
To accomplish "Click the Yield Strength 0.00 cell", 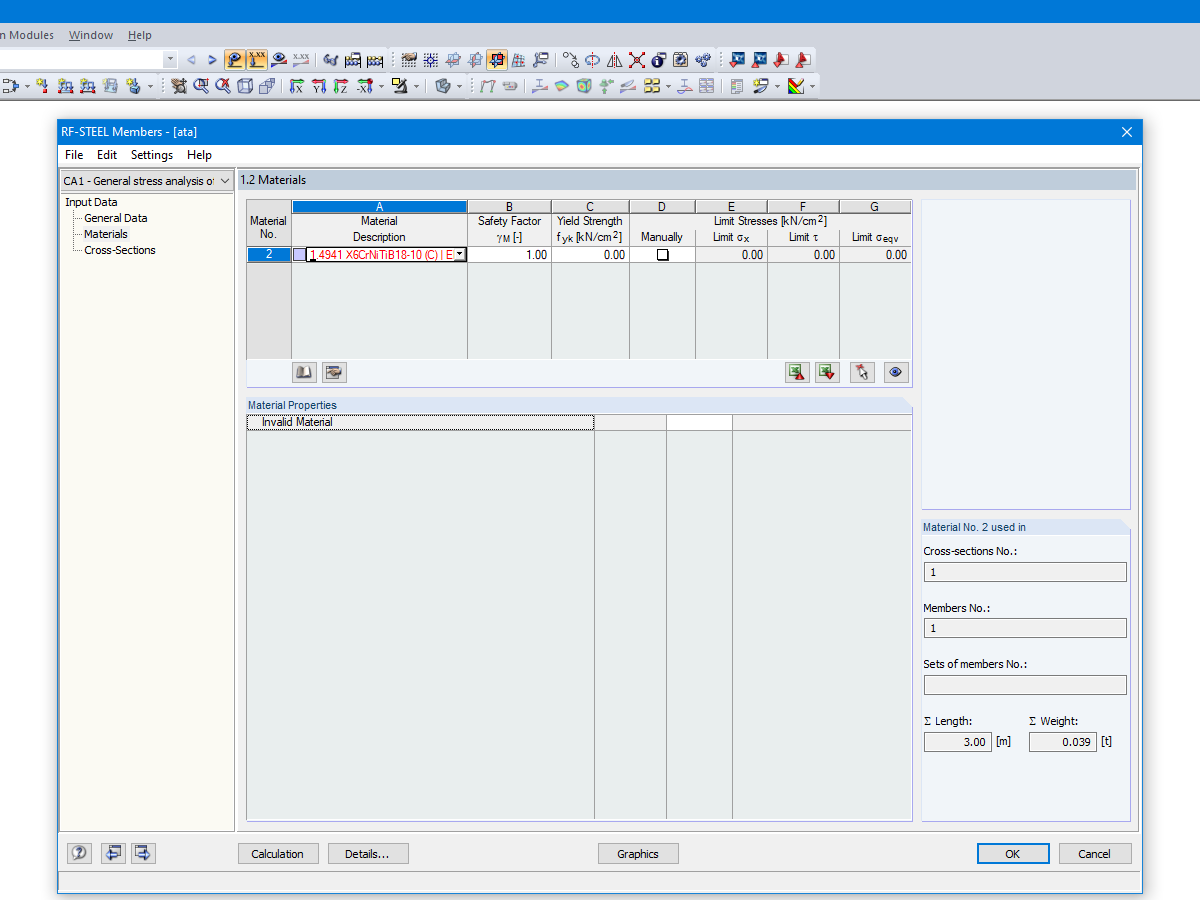I will 590,255.
